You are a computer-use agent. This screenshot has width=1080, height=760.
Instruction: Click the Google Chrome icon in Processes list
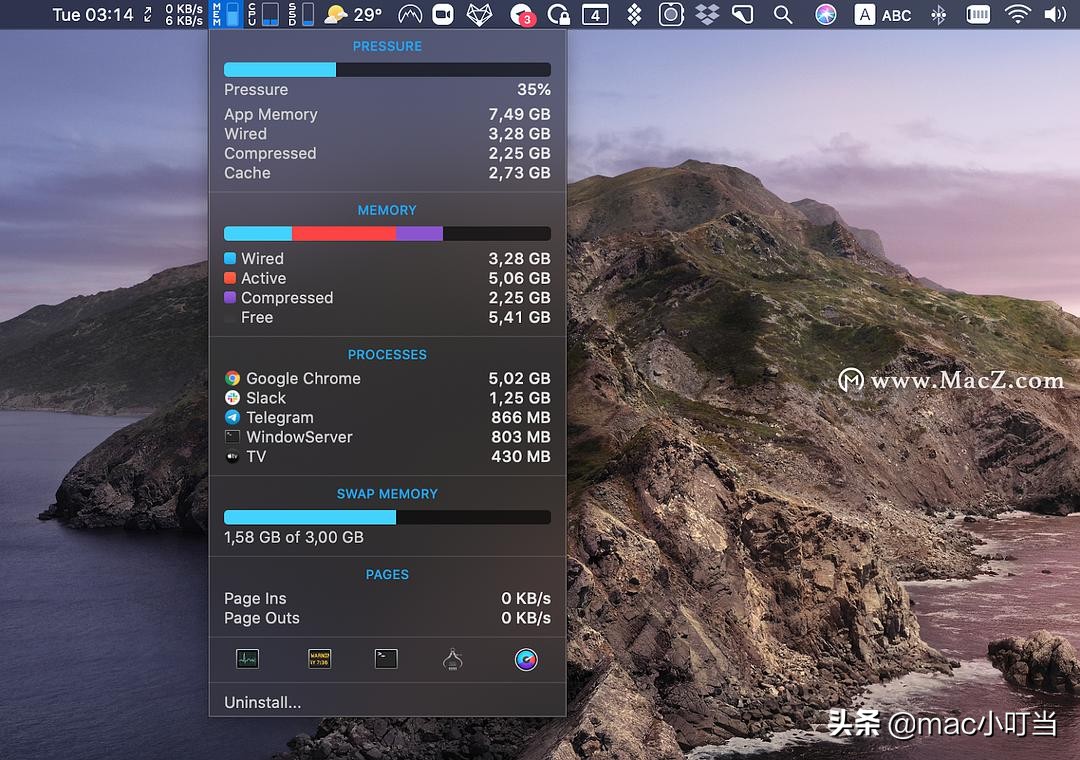(232, 379)
